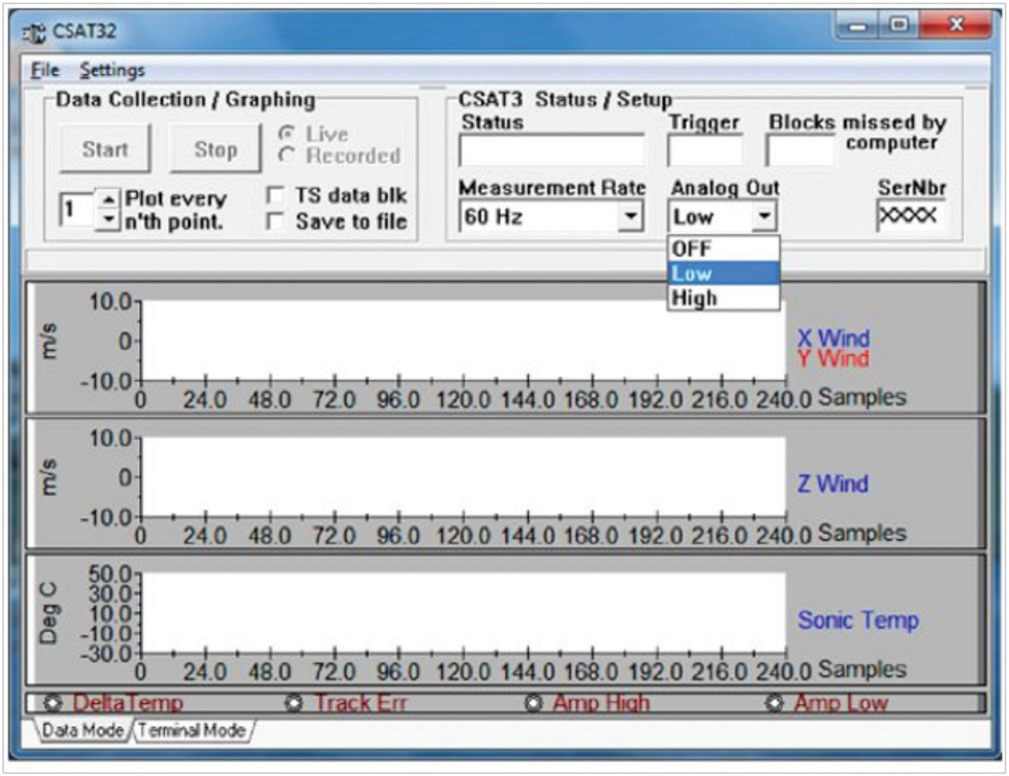Viewport: 1009px width, 776px height.
Task: Click the Stop button
Action: click(215, 149)
